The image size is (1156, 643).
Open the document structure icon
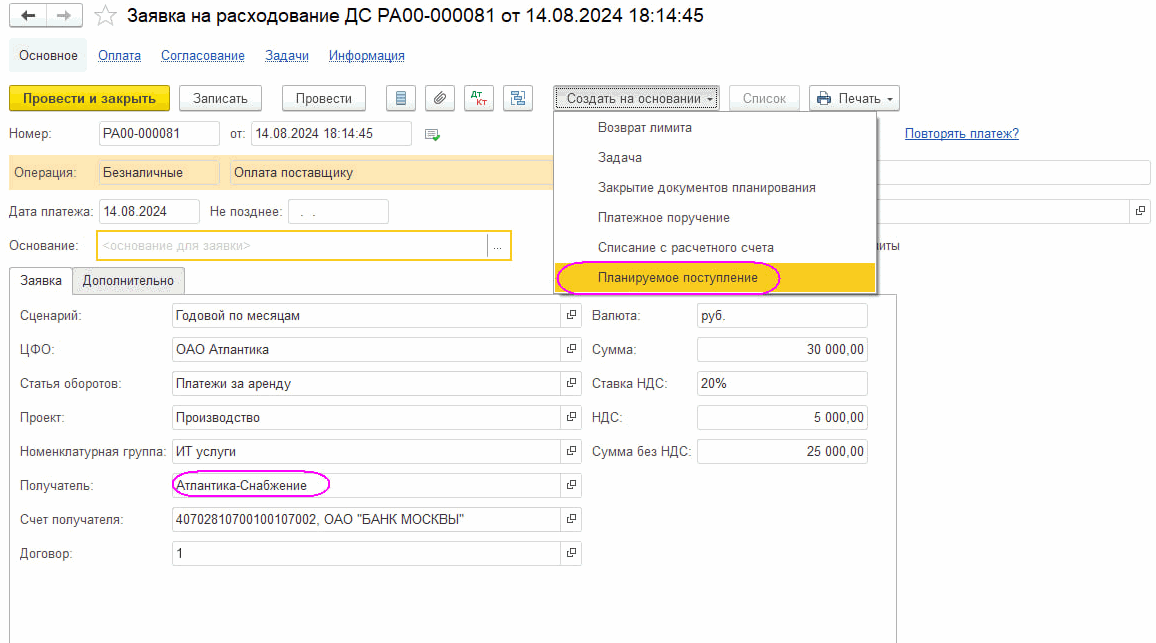click(x=518, y=98)
